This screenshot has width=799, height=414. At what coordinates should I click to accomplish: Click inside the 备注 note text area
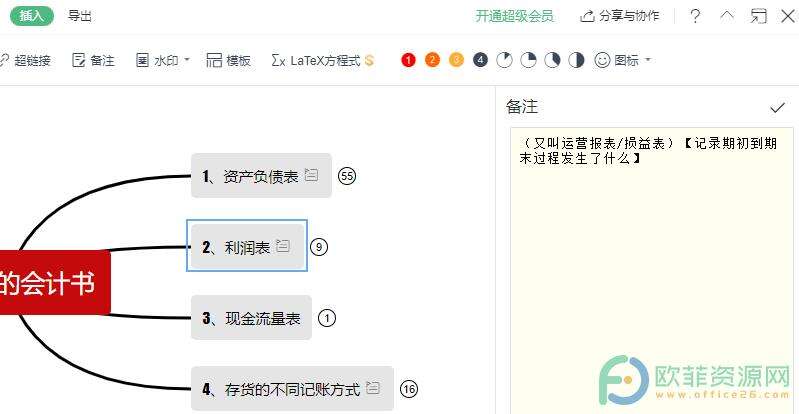tap(652, 270)
